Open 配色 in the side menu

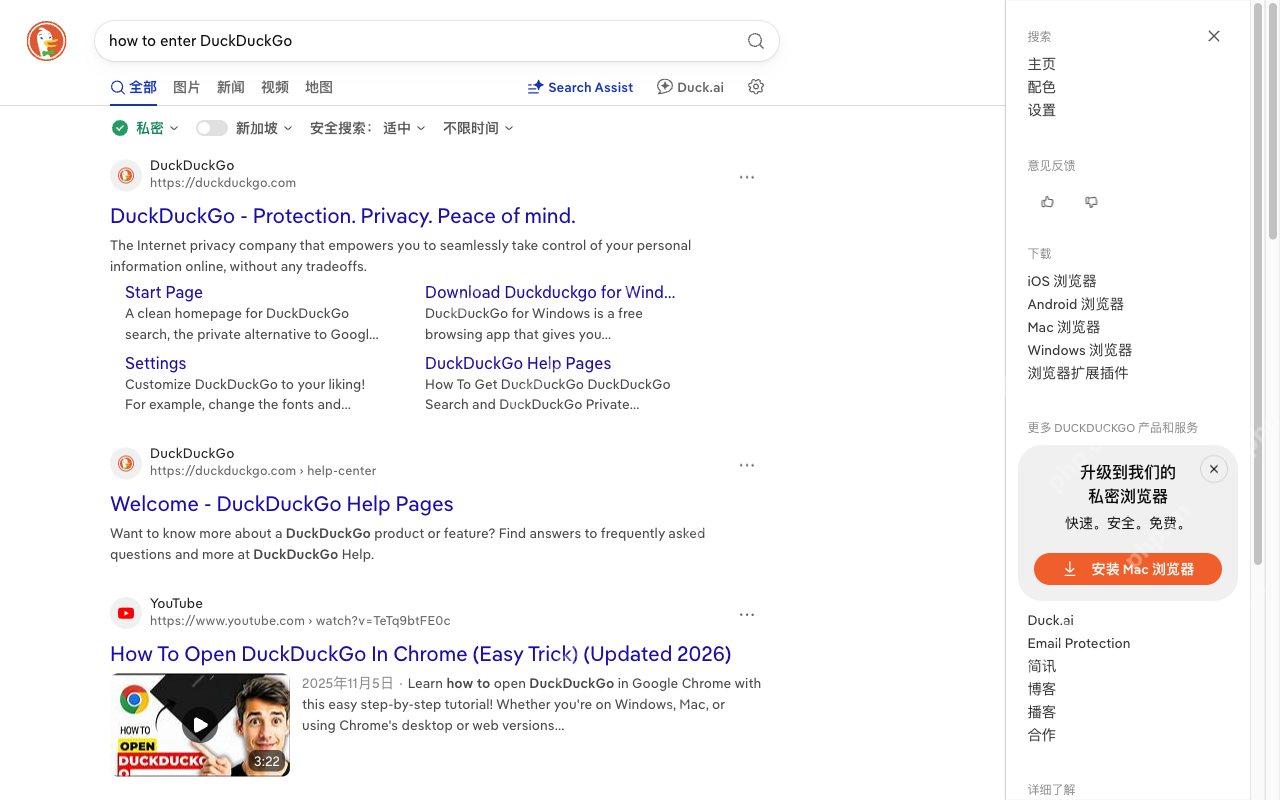(1042, 87)
